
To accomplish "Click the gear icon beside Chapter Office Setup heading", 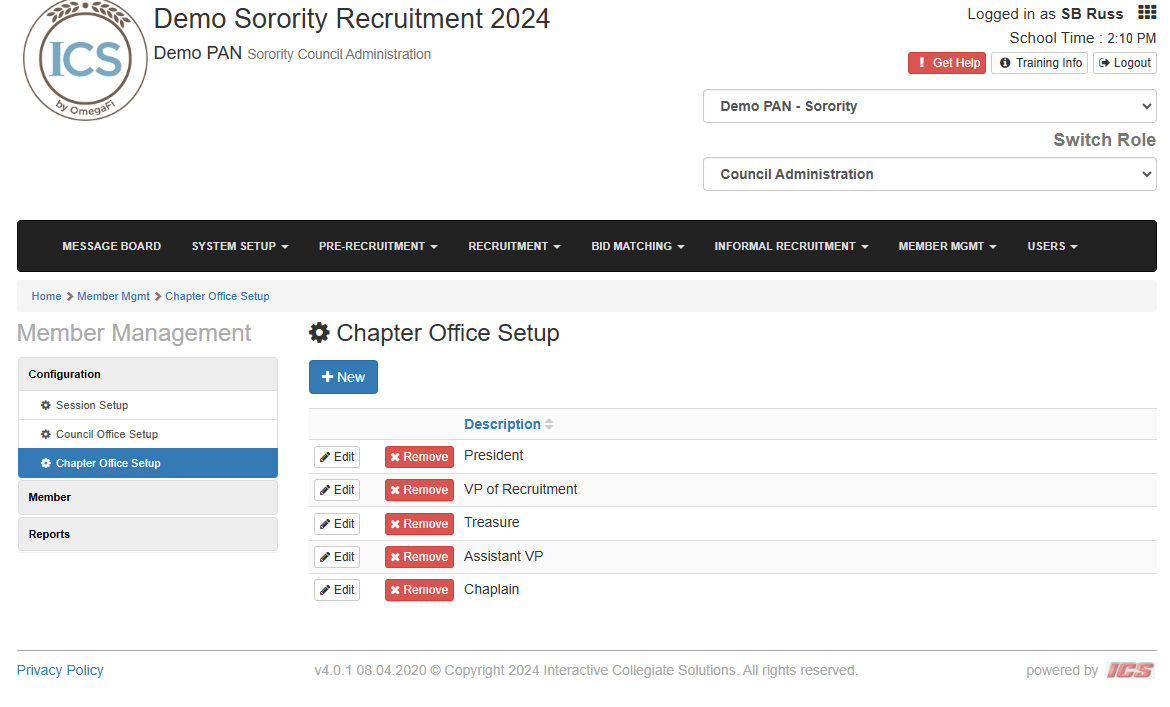I will point(319,332).
